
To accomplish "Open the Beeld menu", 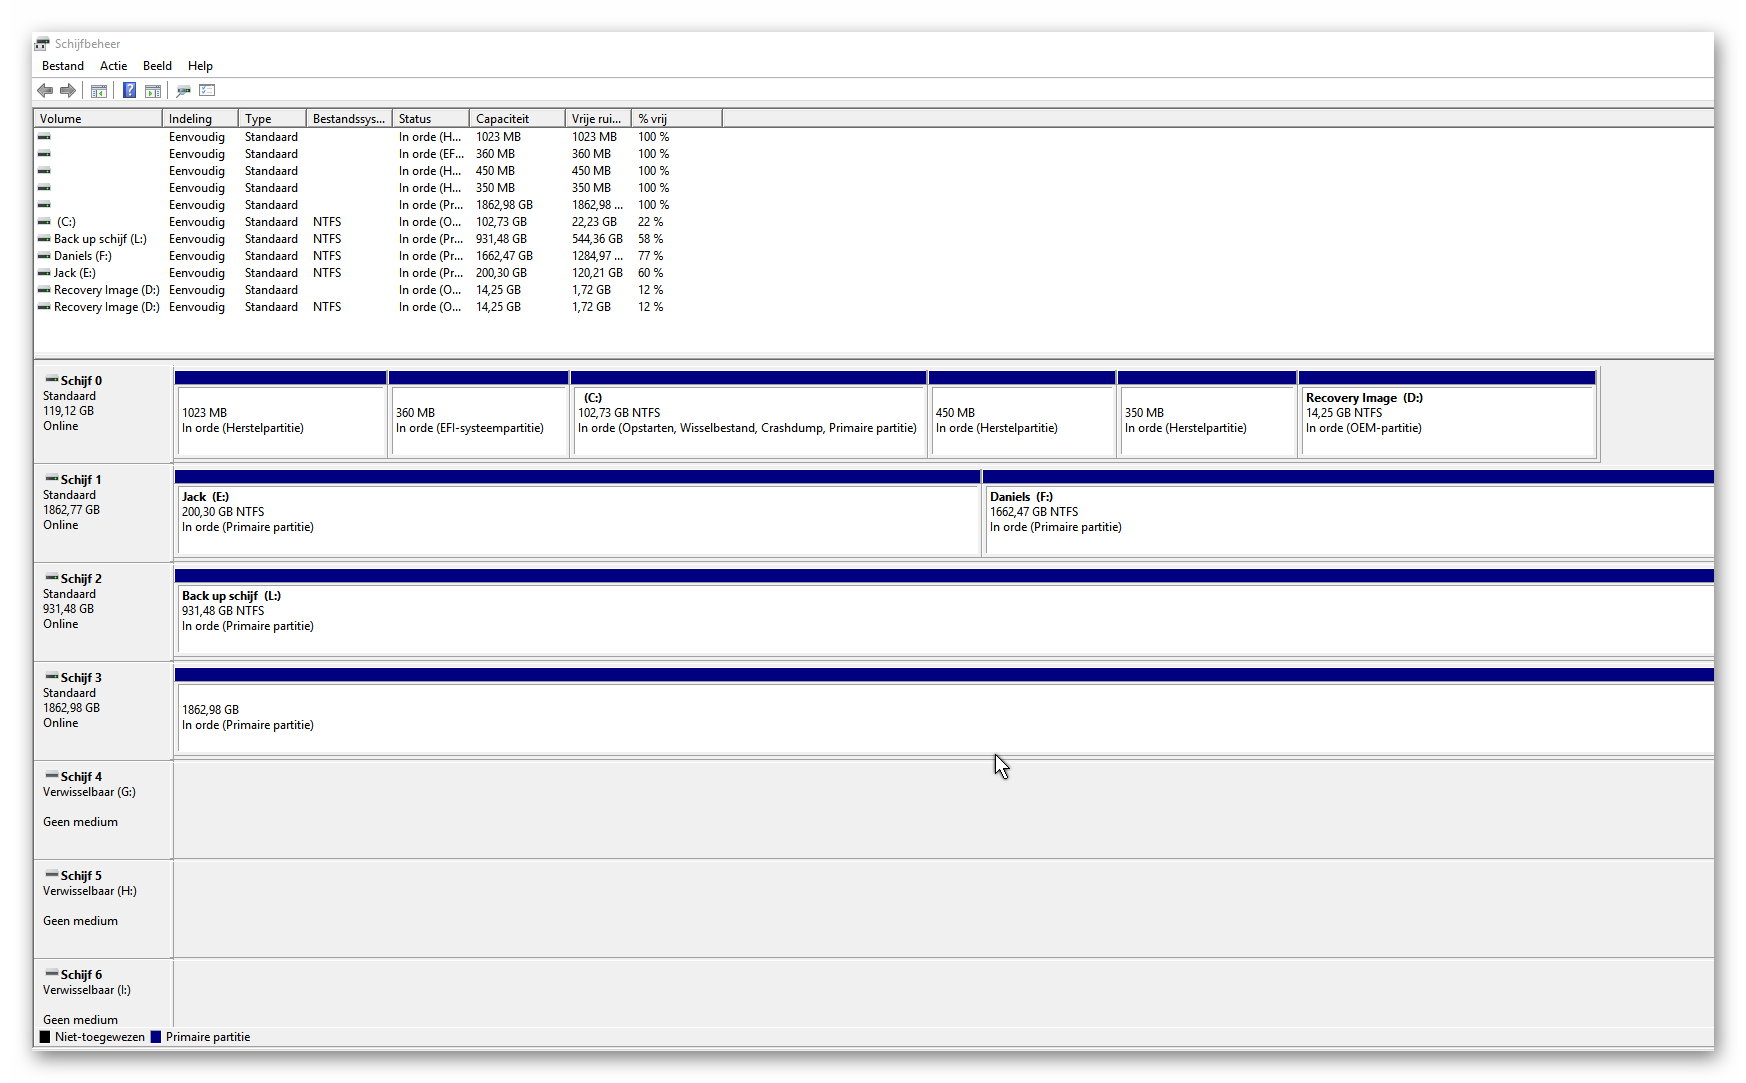I will (157, 66).
